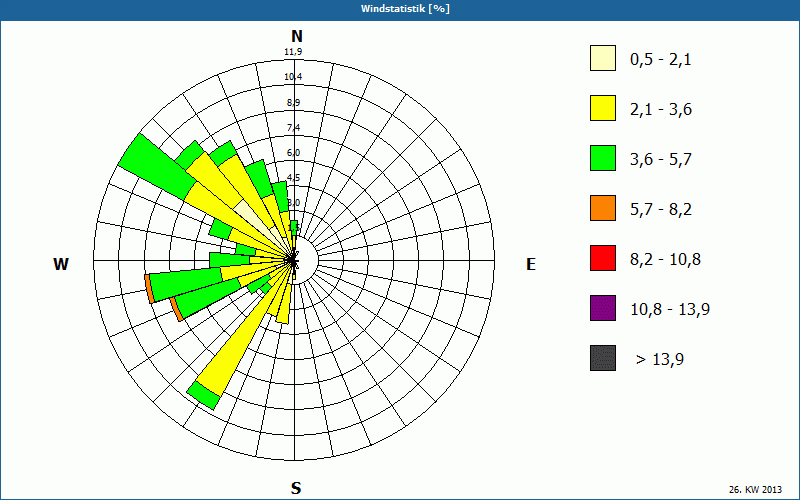Screen dimensions: 800x500
Task: Click the 3,0 ring scale label
Action: coord(293,203)
